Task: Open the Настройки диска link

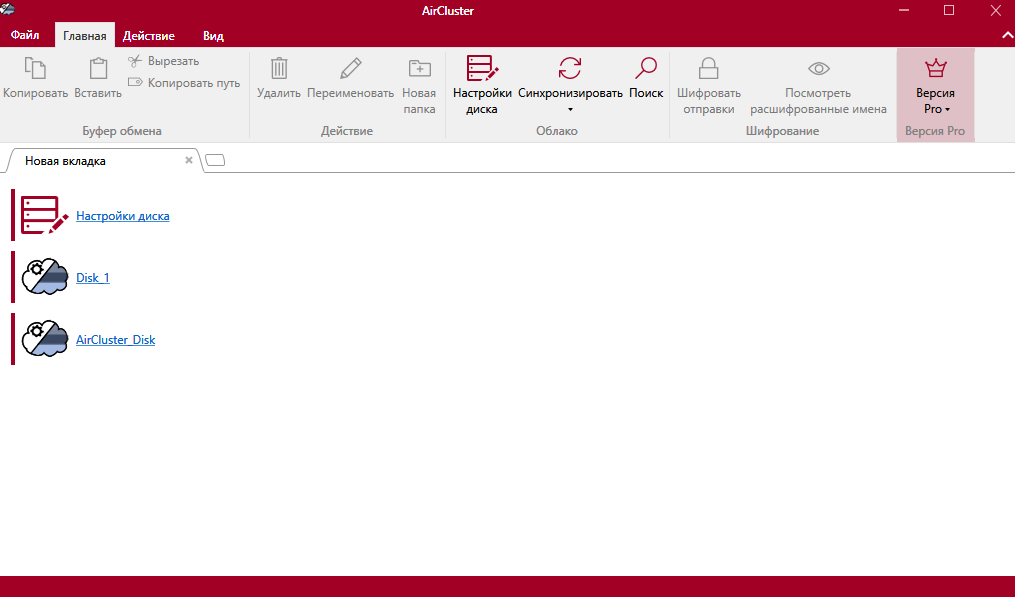Action: [x=123, y=216]
